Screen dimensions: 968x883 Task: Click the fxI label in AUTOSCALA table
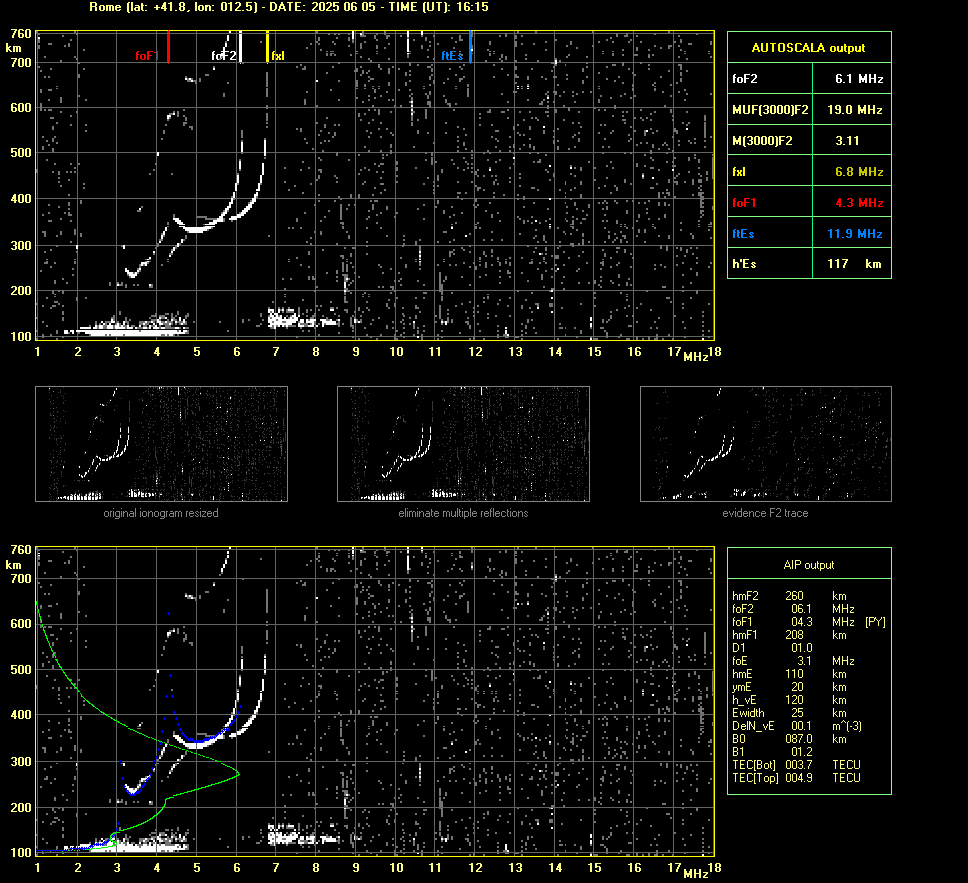click(739, 171)
